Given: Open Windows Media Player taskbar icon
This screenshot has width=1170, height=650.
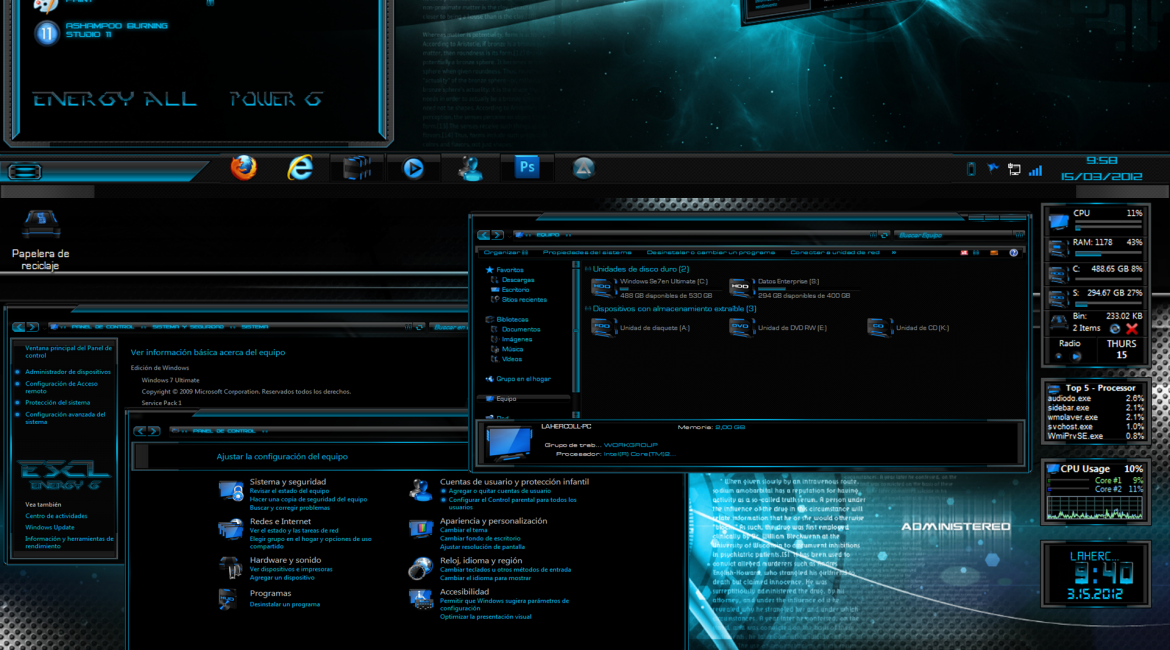Looking at the screenshot, I should (x=413, y=169).
